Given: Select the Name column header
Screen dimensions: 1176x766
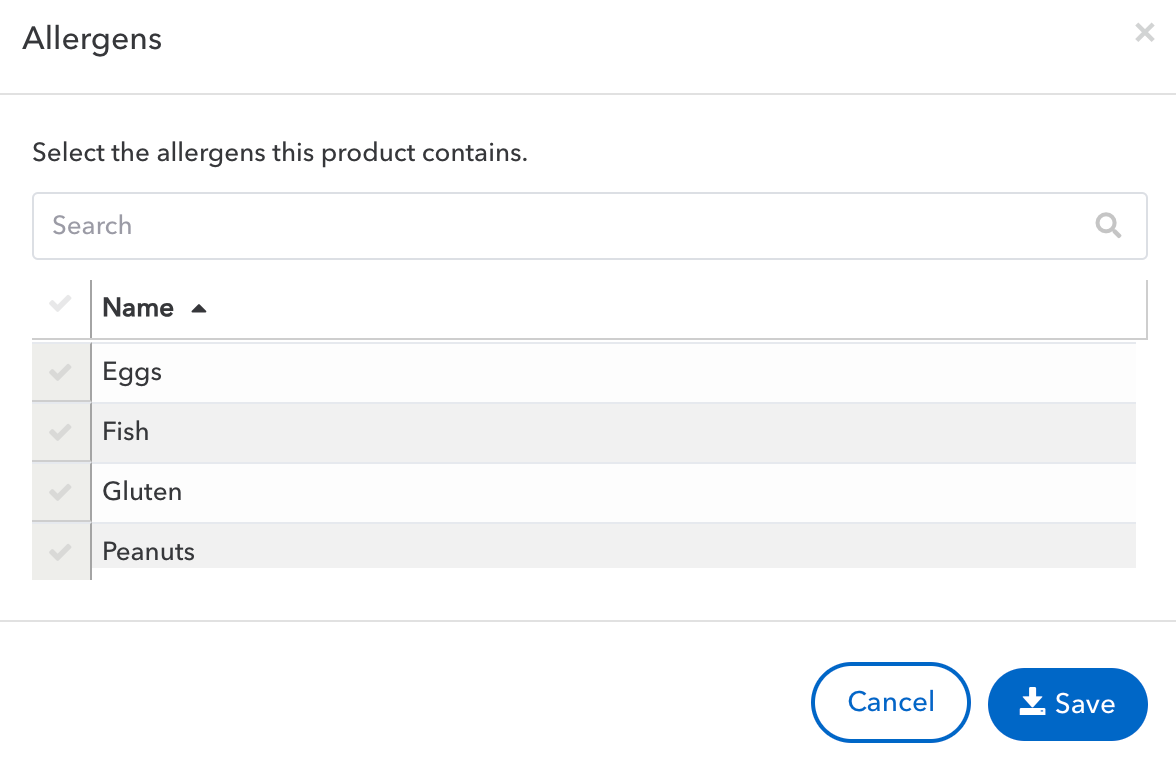Looking at the screenshot, I should coord(137,308).
